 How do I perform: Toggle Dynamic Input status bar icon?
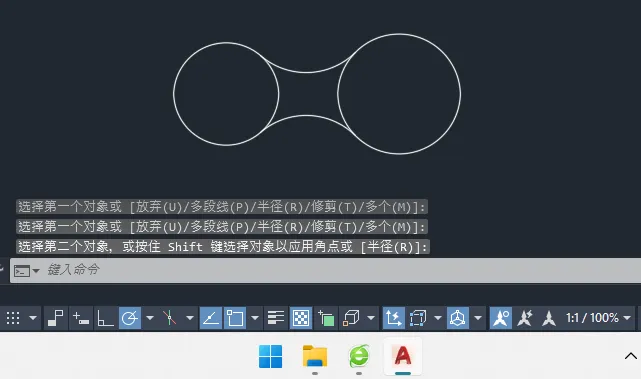pyautogui.click(x=81, y=318)
